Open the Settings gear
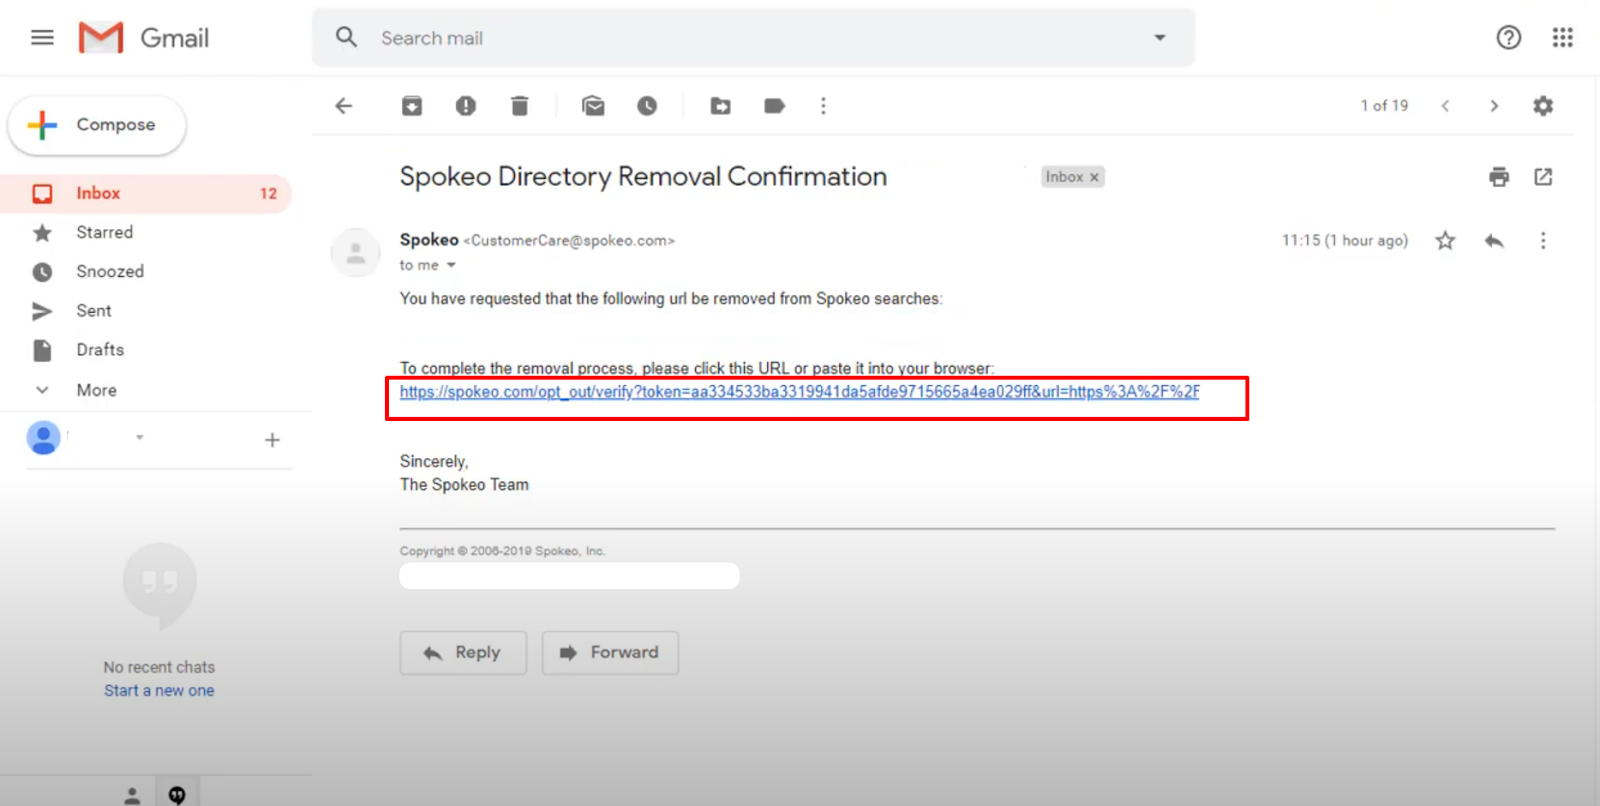Screen dimensions: 1600x806 tap(1543, 106)
